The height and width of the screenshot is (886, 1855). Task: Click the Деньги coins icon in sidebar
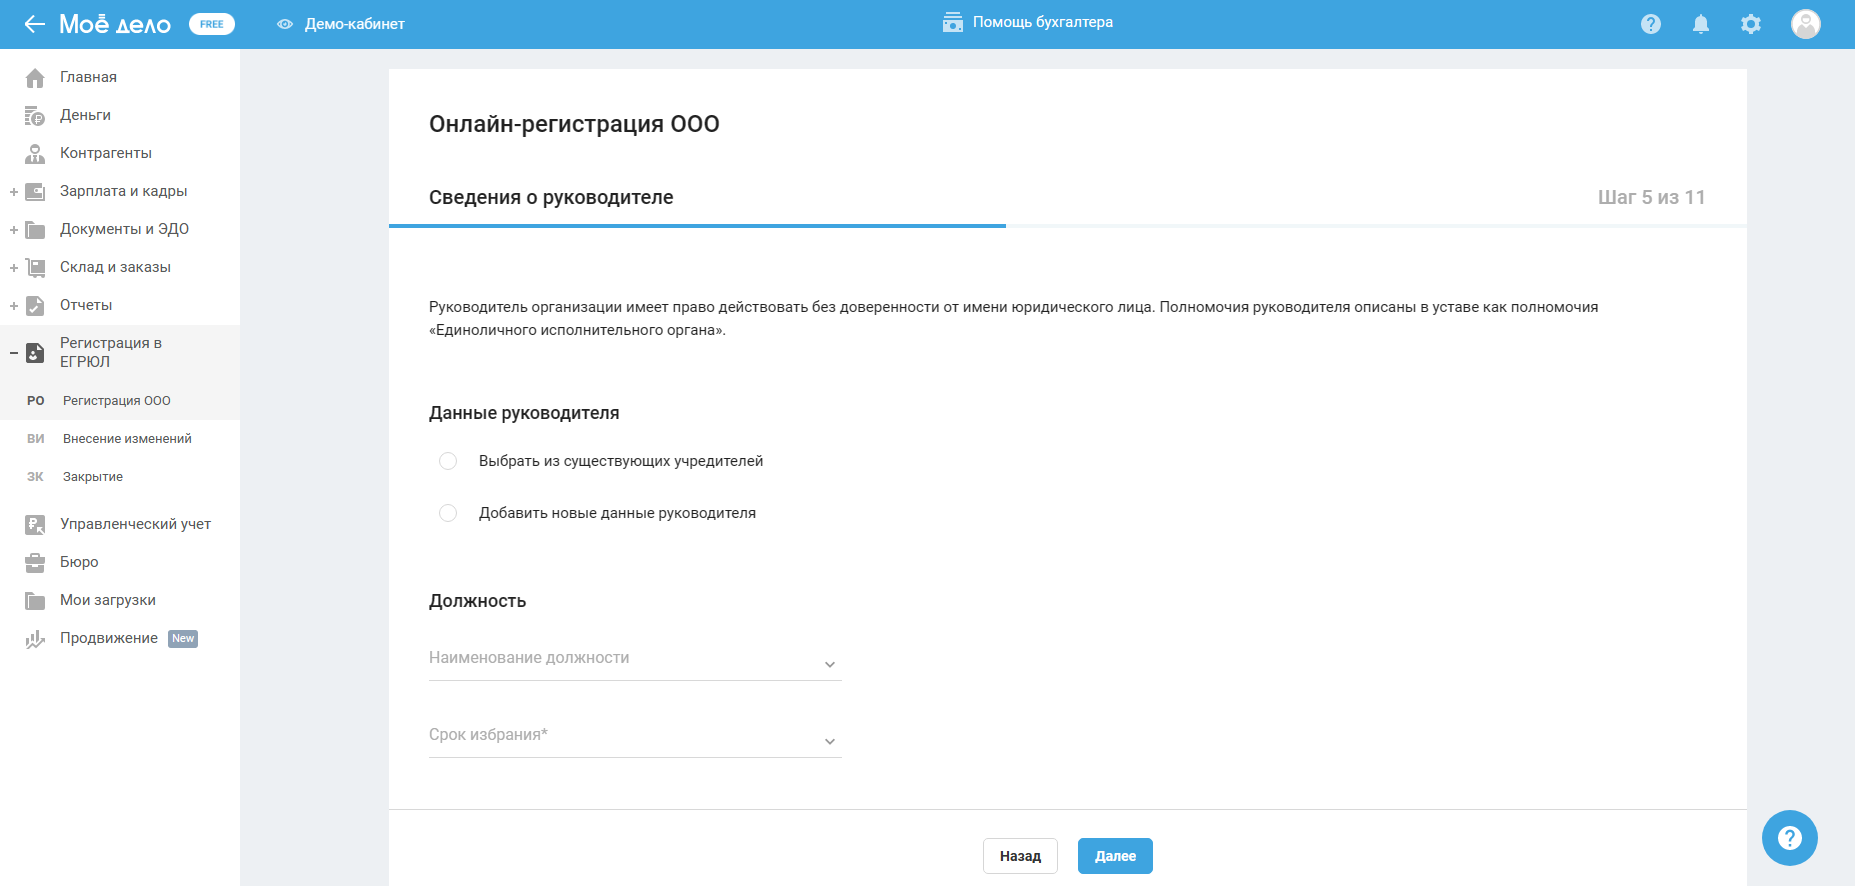coord(35,116)
